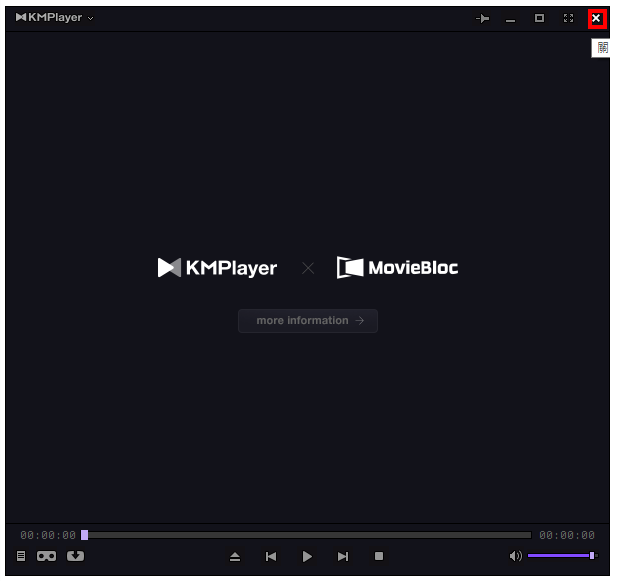Click the seek bar timeline

(x=307, y=535)
